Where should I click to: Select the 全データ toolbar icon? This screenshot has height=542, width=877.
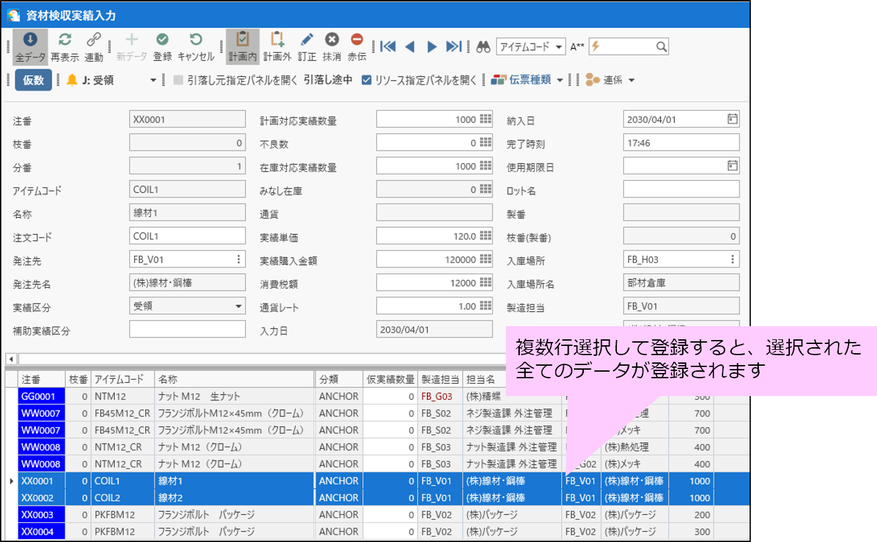point(30,47)
